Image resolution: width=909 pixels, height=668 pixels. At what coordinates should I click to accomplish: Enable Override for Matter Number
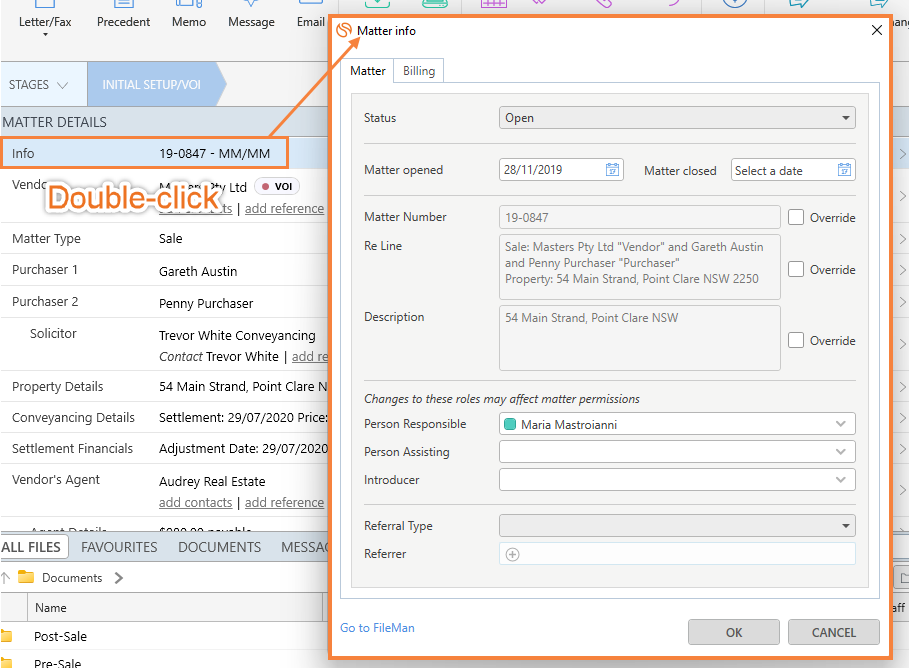pos(796,217)
